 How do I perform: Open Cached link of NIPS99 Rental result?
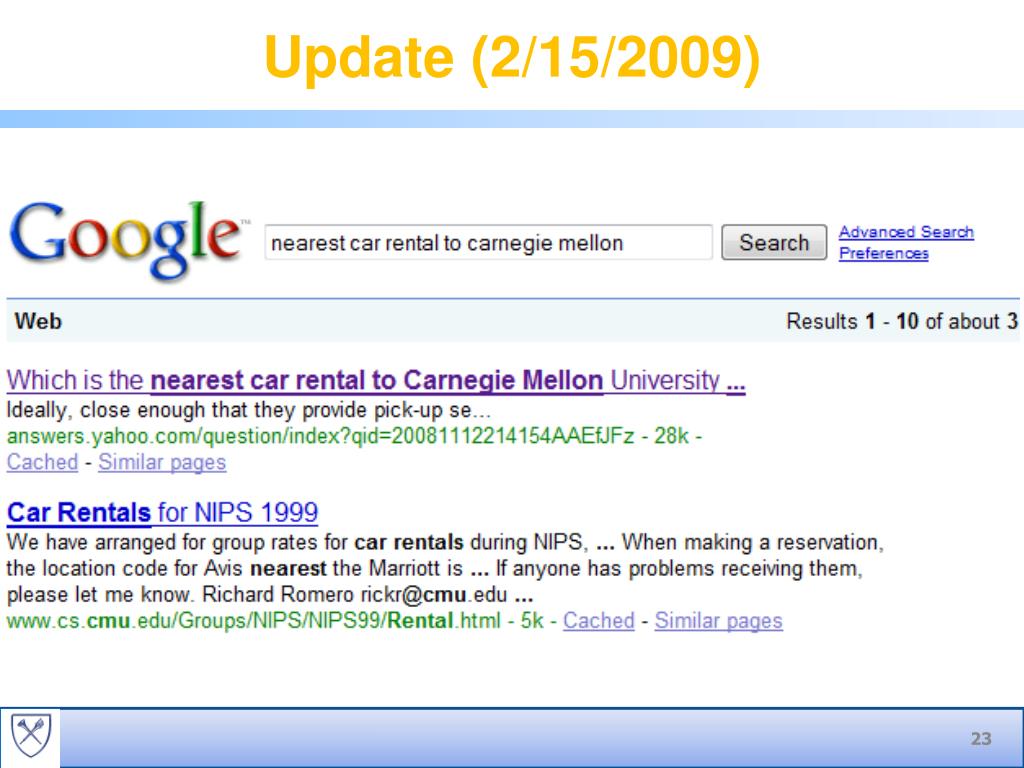click(599, 620)
